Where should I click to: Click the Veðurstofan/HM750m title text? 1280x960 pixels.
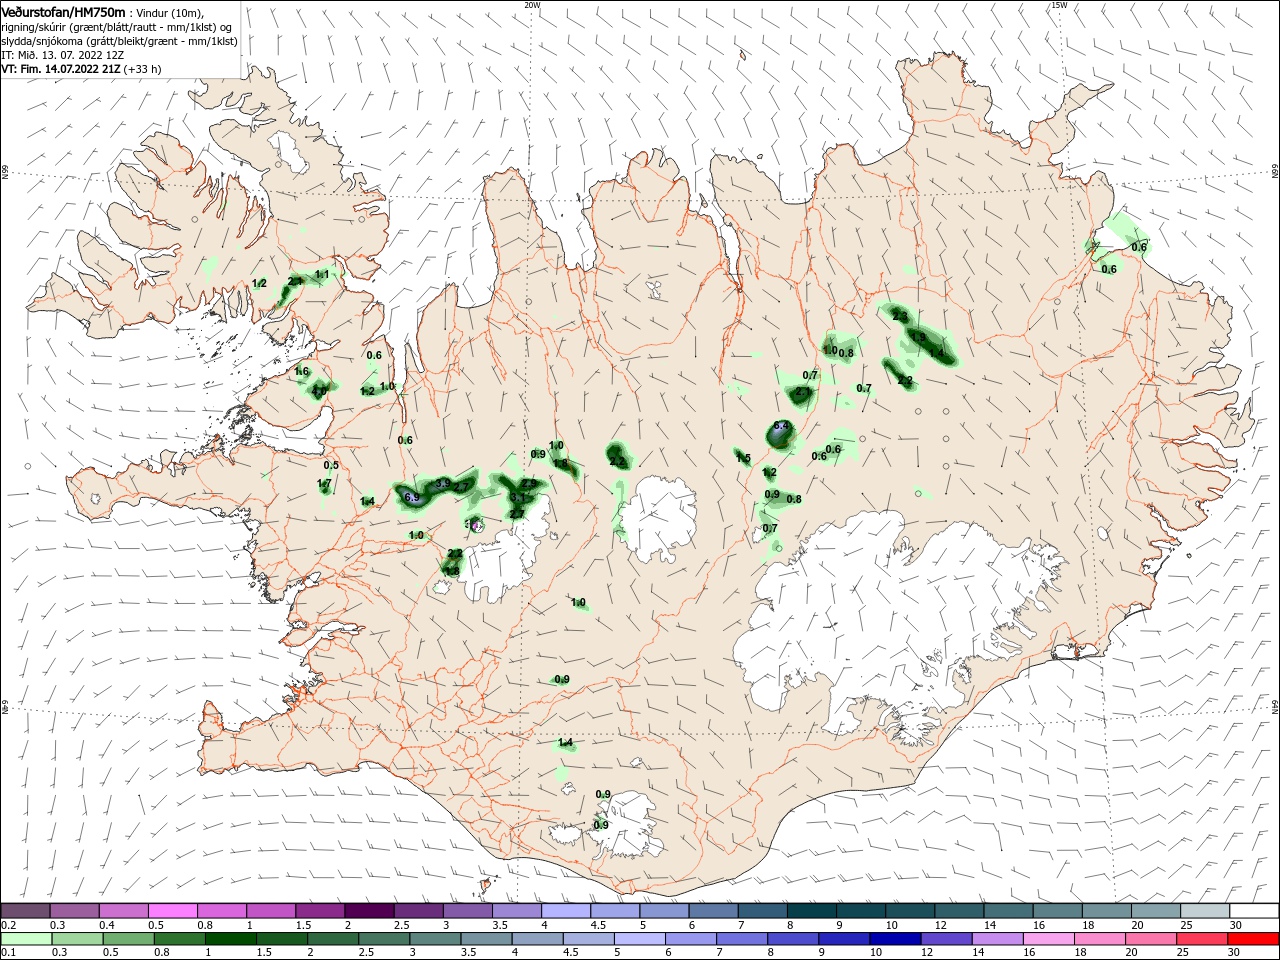click(x=63, y=12)
